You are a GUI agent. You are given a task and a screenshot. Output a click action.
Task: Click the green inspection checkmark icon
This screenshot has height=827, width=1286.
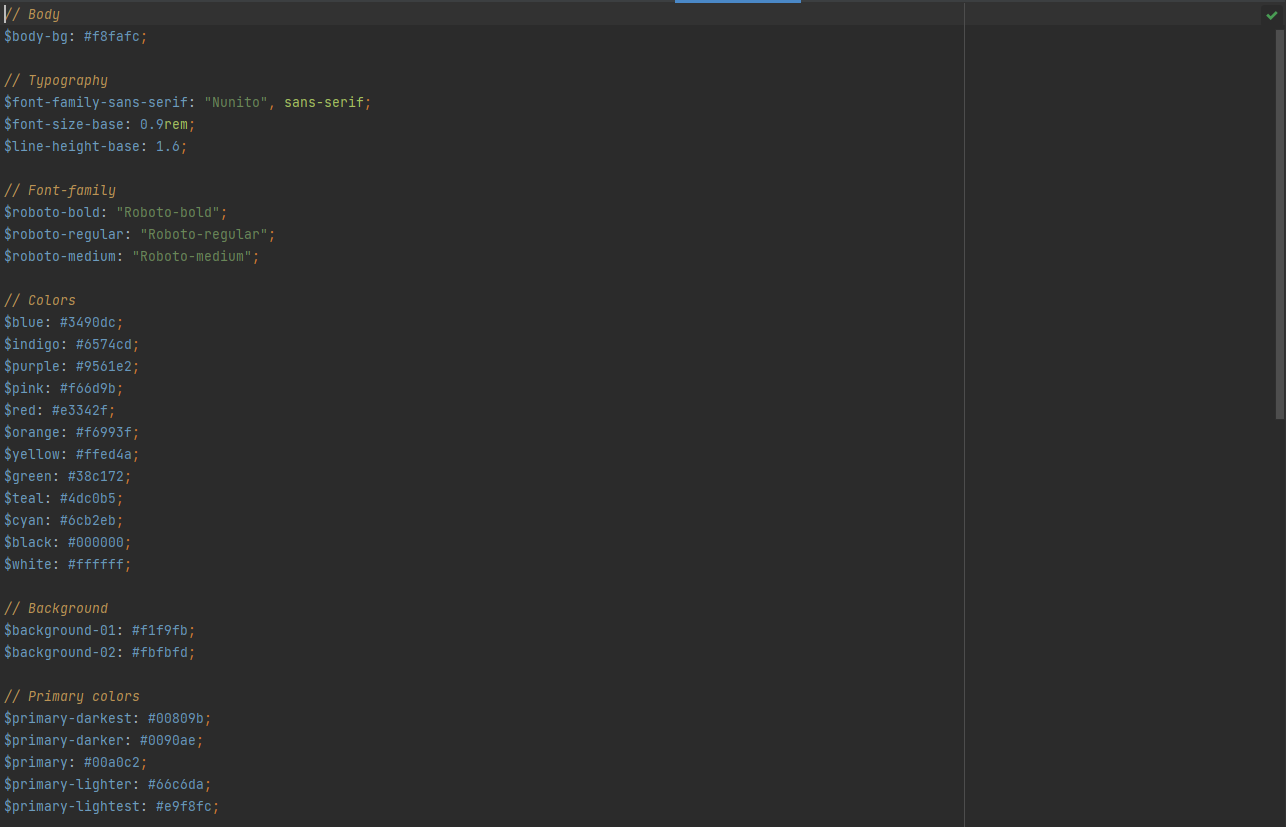(x=1272, y=16)
